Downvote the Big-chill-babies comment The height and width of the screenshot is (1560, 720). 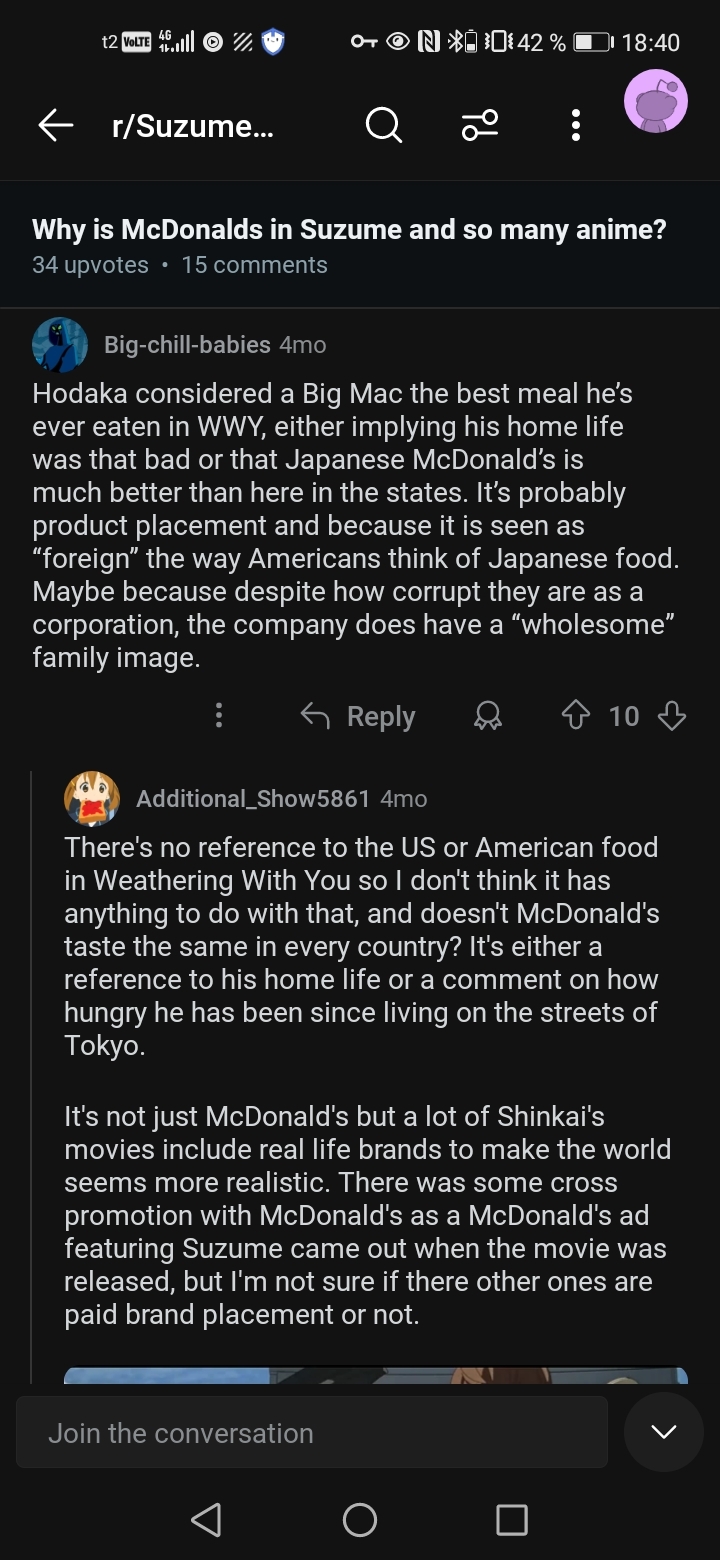tap(672, 716)
